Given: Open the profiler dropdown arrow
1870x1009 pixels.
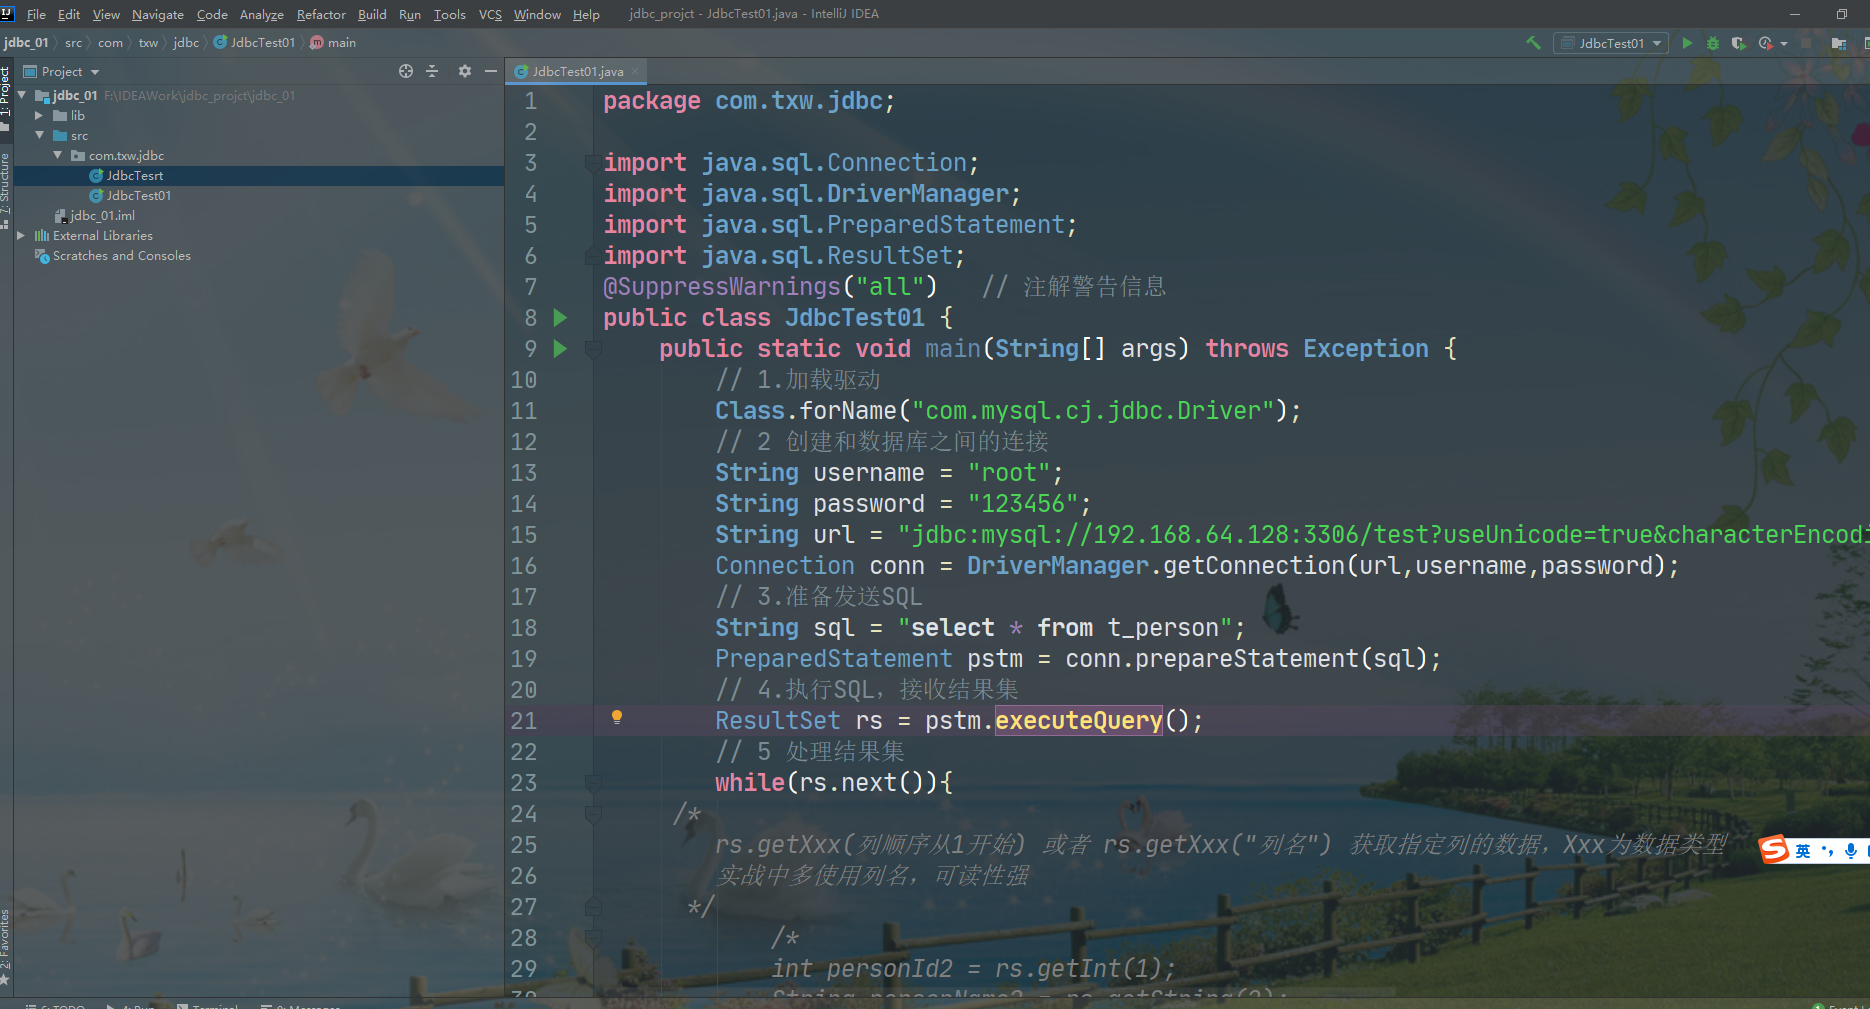Looking at the screenshot, I should [x=1784, y=44].
